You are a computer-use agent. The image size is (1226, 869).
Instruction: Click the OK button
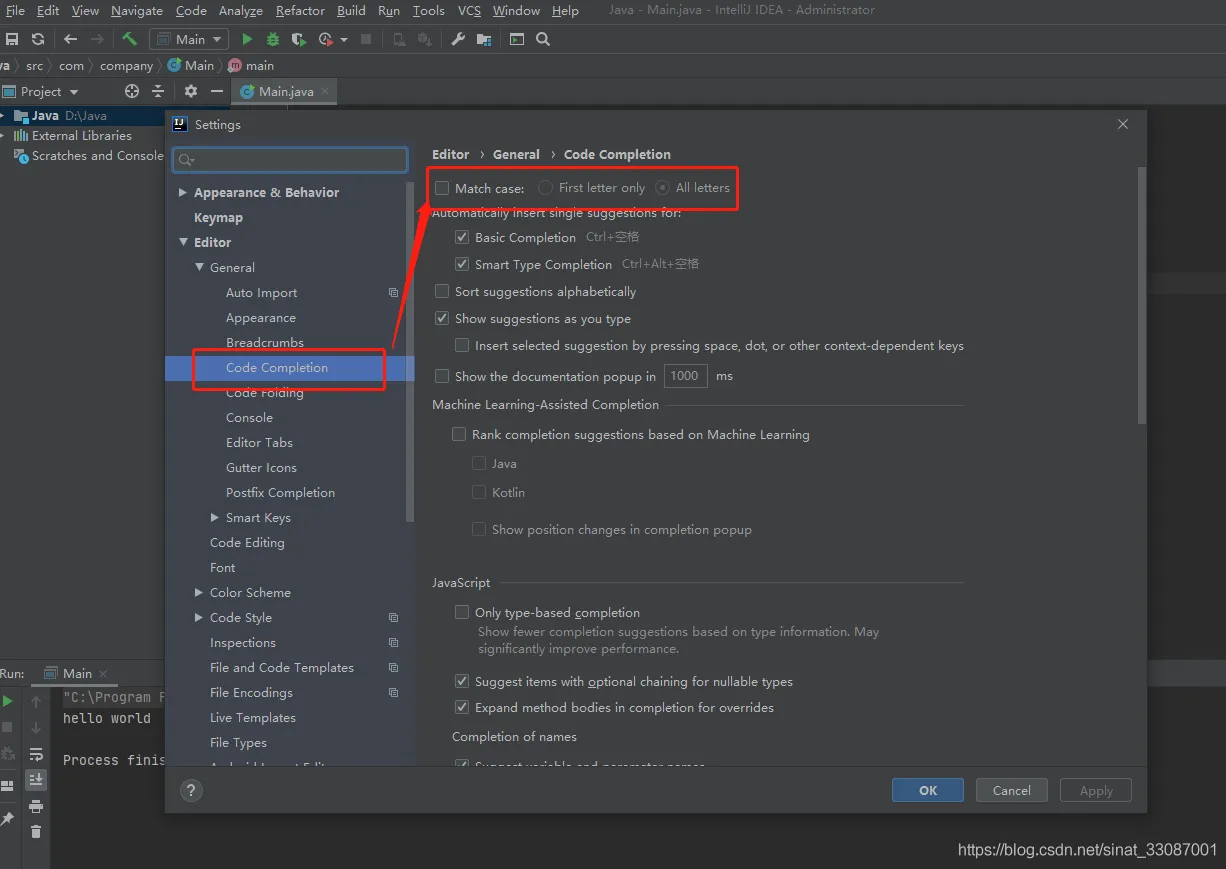click(x=928, y=790)
